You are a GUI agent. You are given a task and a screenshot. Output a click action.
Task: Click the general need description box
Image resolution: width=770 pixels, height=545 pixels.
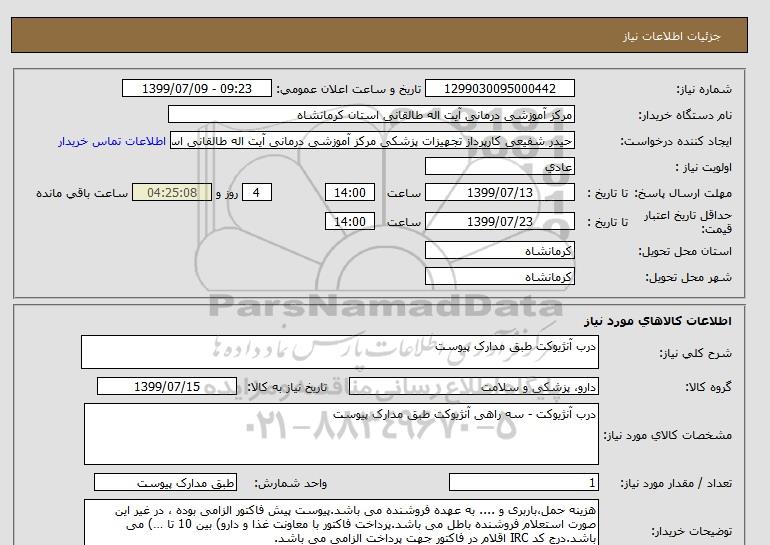(x=340, y=352)
